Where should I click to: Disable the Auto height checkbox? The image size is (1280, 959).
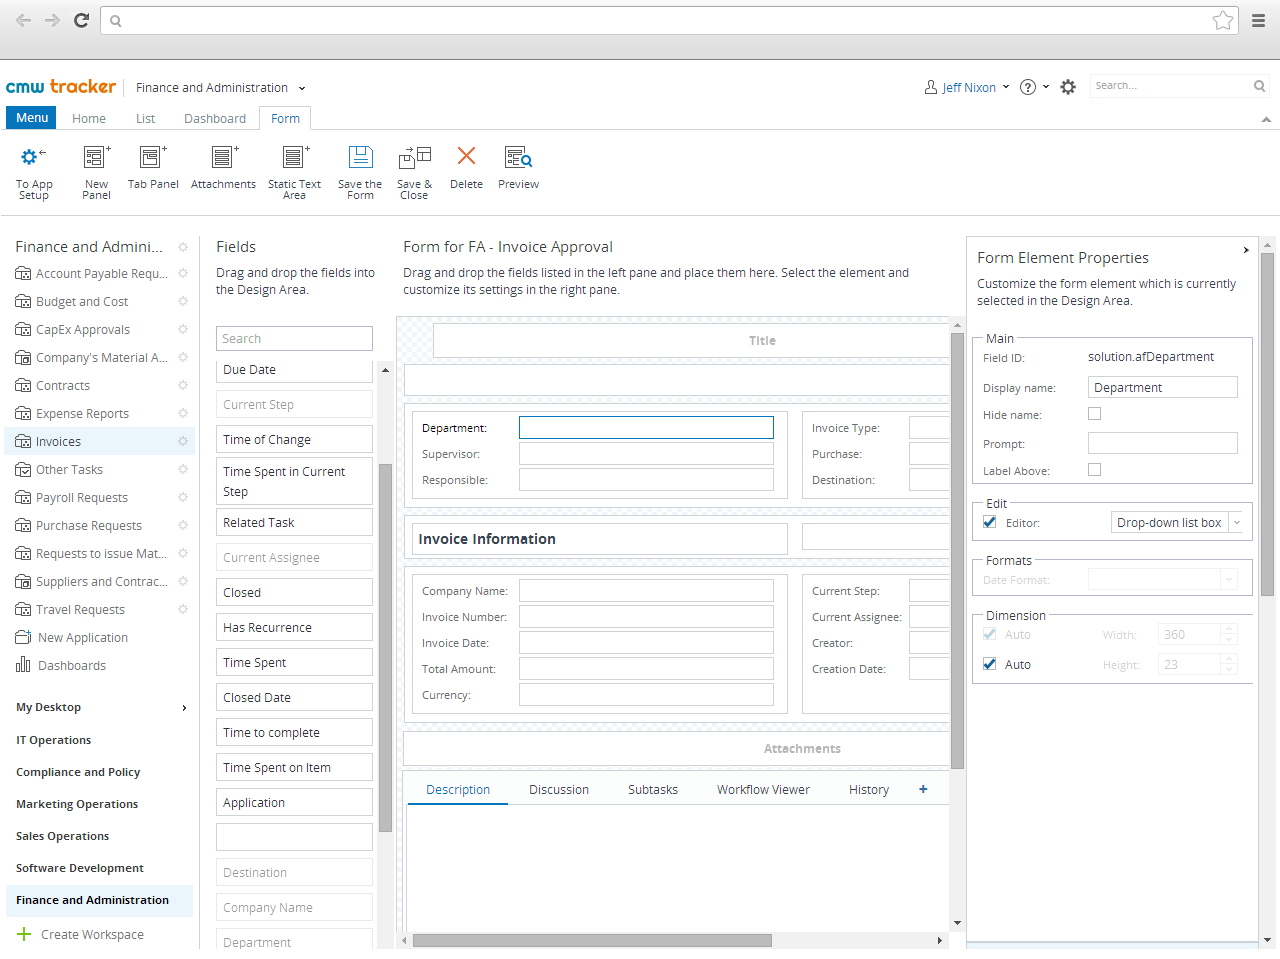coord(989,664)
